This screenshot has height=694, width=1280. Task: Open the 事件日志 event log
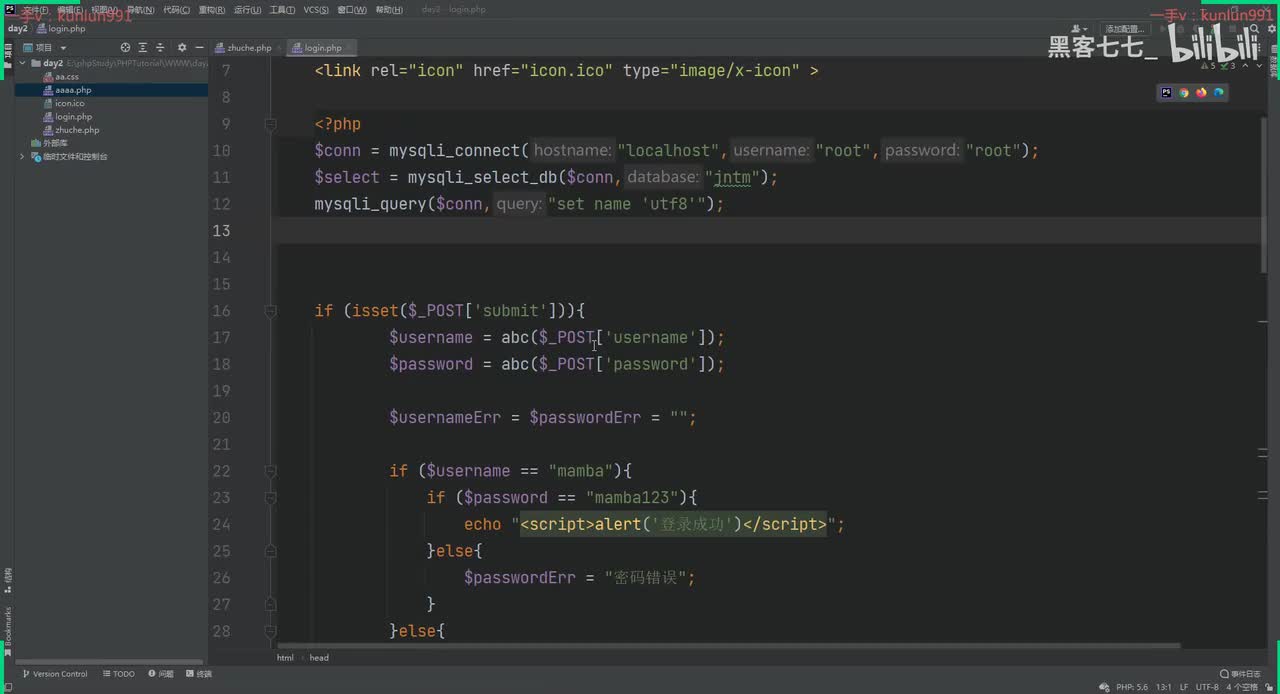pyautogui.click(x=1240, y=674)
